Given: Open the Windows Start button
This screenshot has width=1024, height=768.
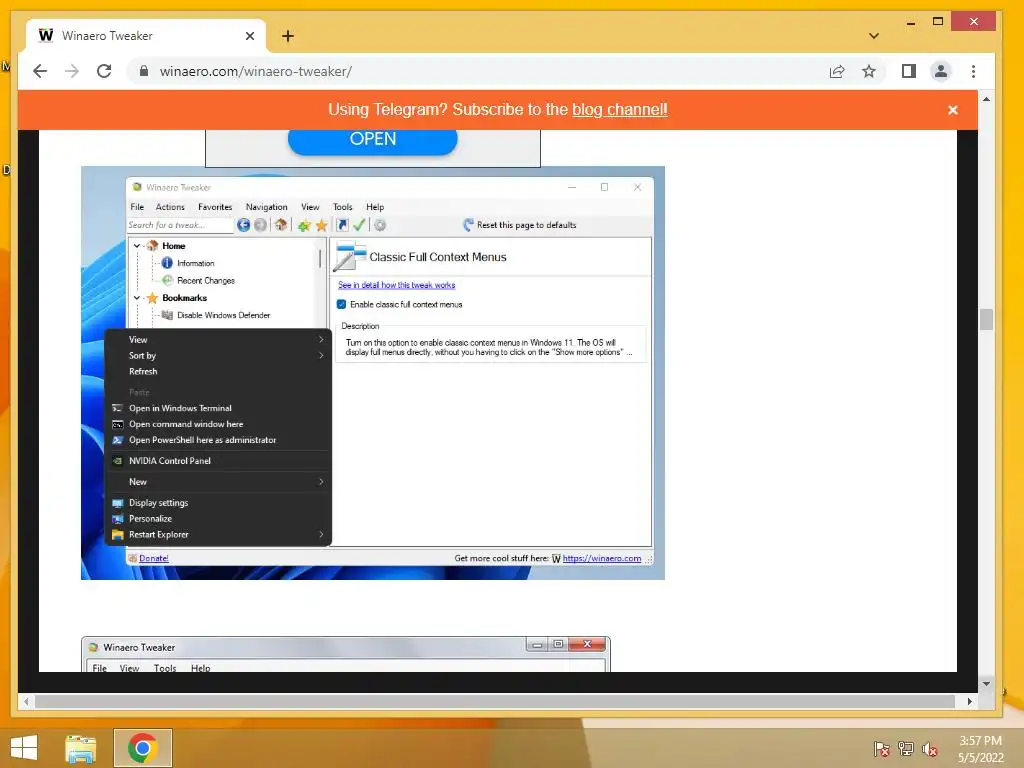Looking at the screenshot, I should coord(24,748).
